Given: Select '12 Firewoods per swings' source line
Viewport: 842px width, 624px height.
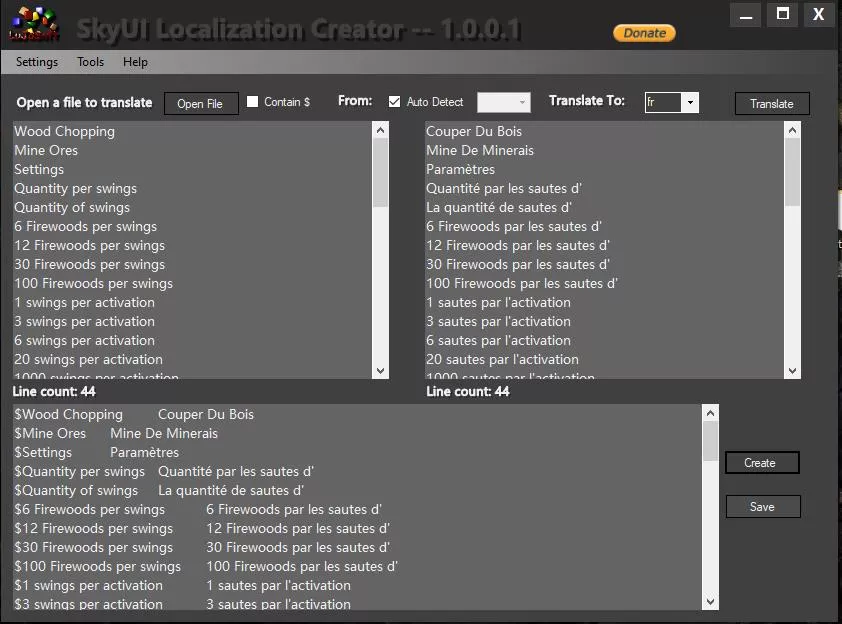Looking at the screenshot, I should (90, 245).
